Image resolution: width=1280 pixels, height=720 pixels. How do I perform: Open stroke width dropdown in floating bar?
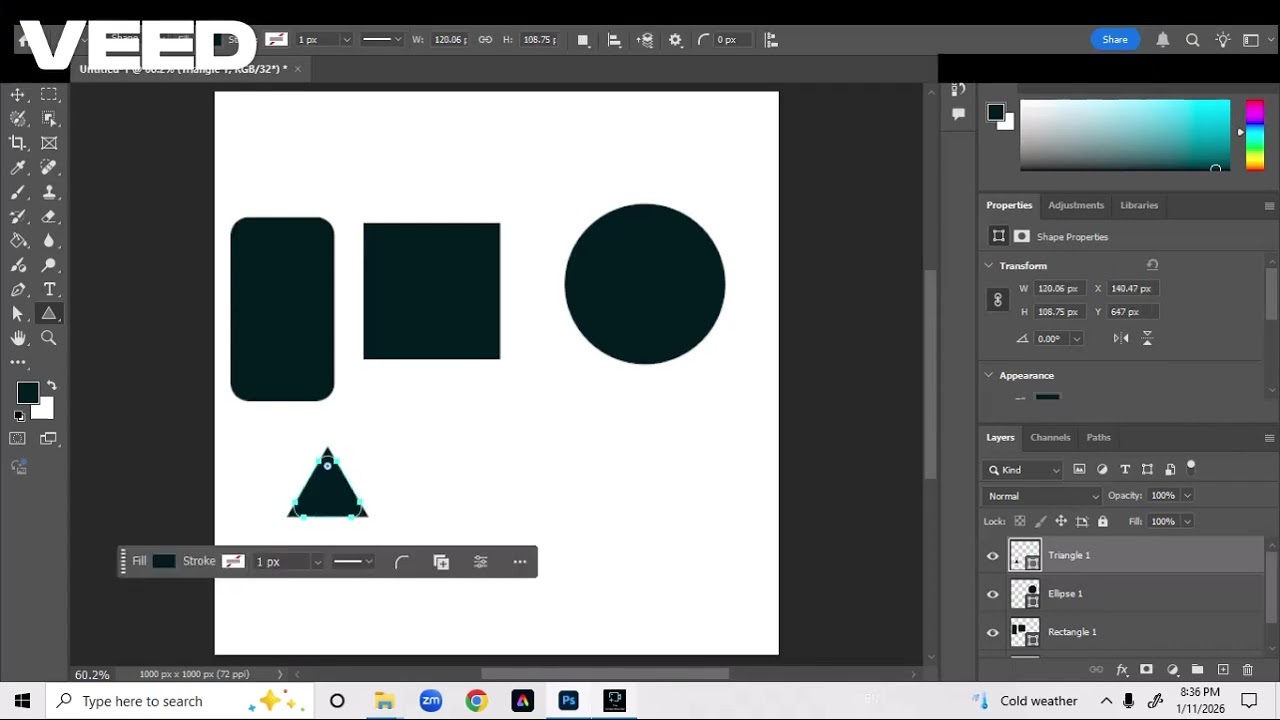point(317,562)
